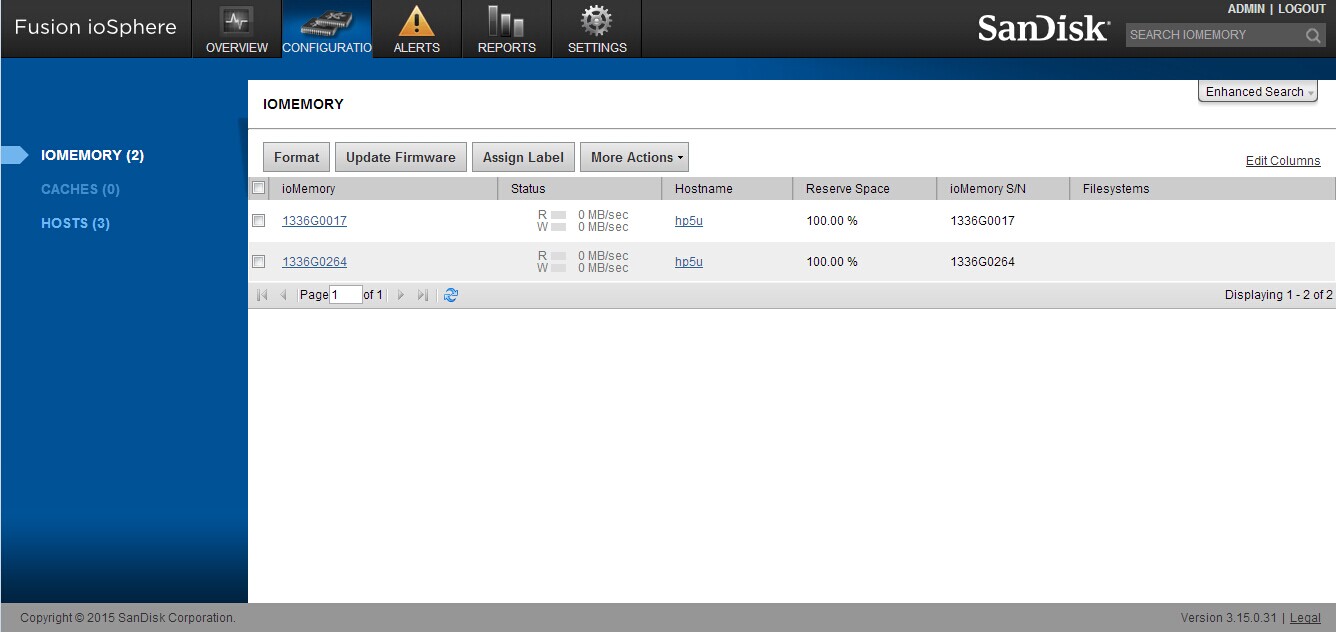
Task: Click the search magnifier icon
Action: click(x=1313, y=35)
